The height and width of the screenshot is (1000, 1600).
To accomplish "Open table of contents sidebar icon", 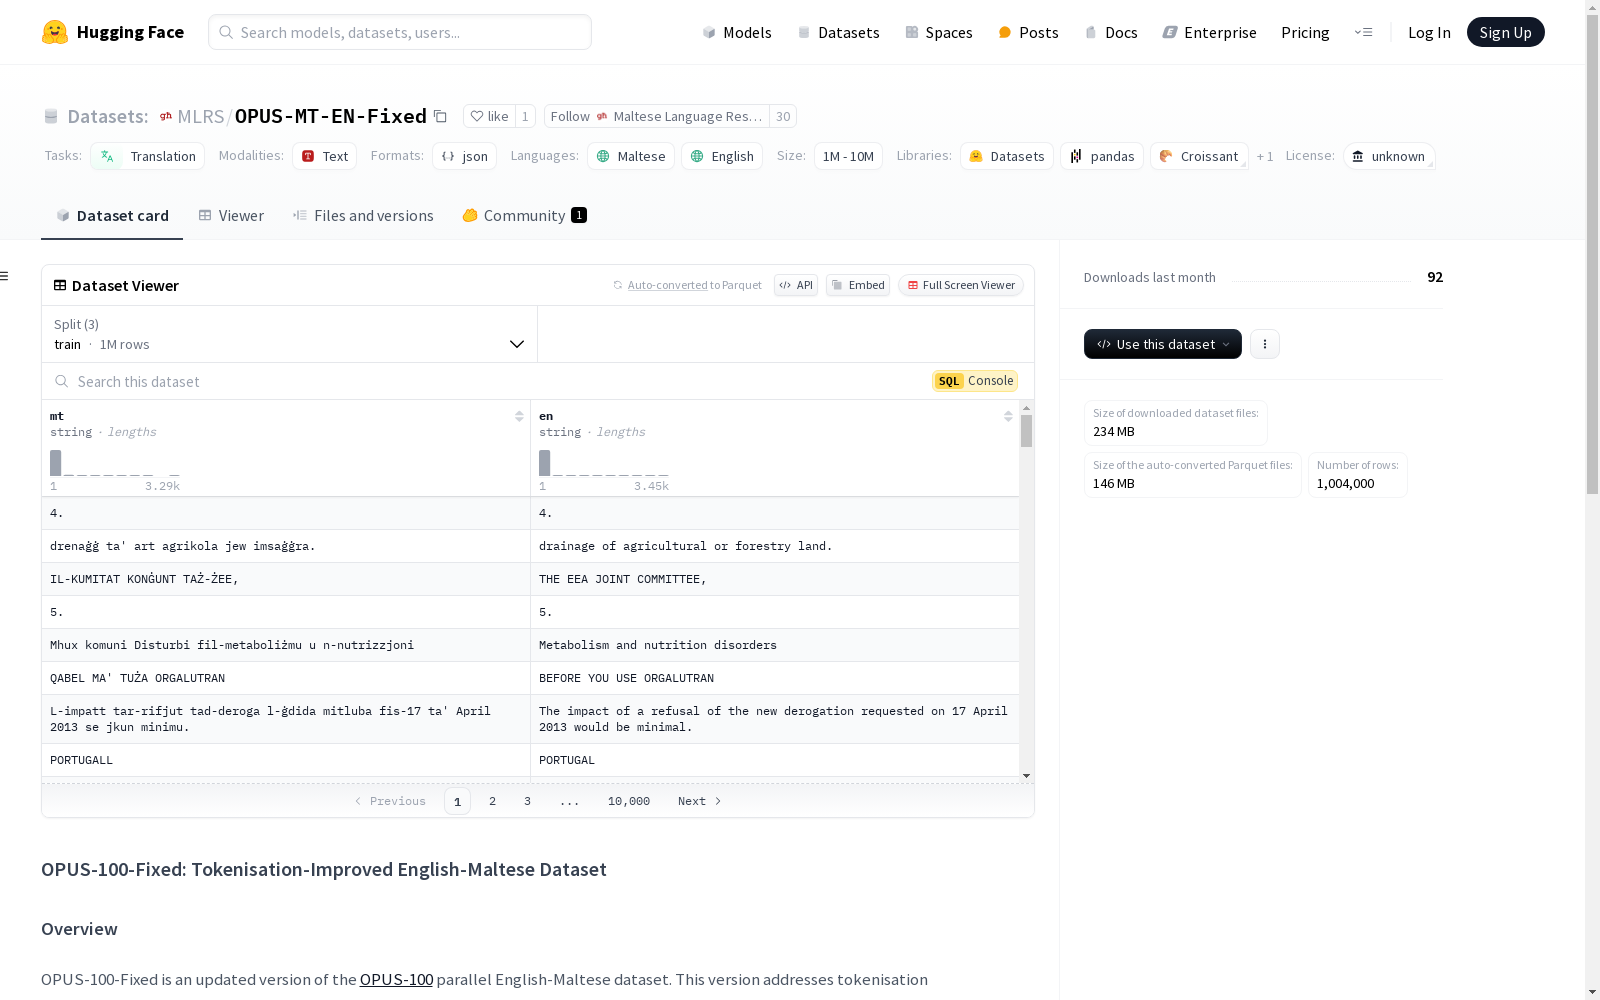I will click(x=5, y=276).
